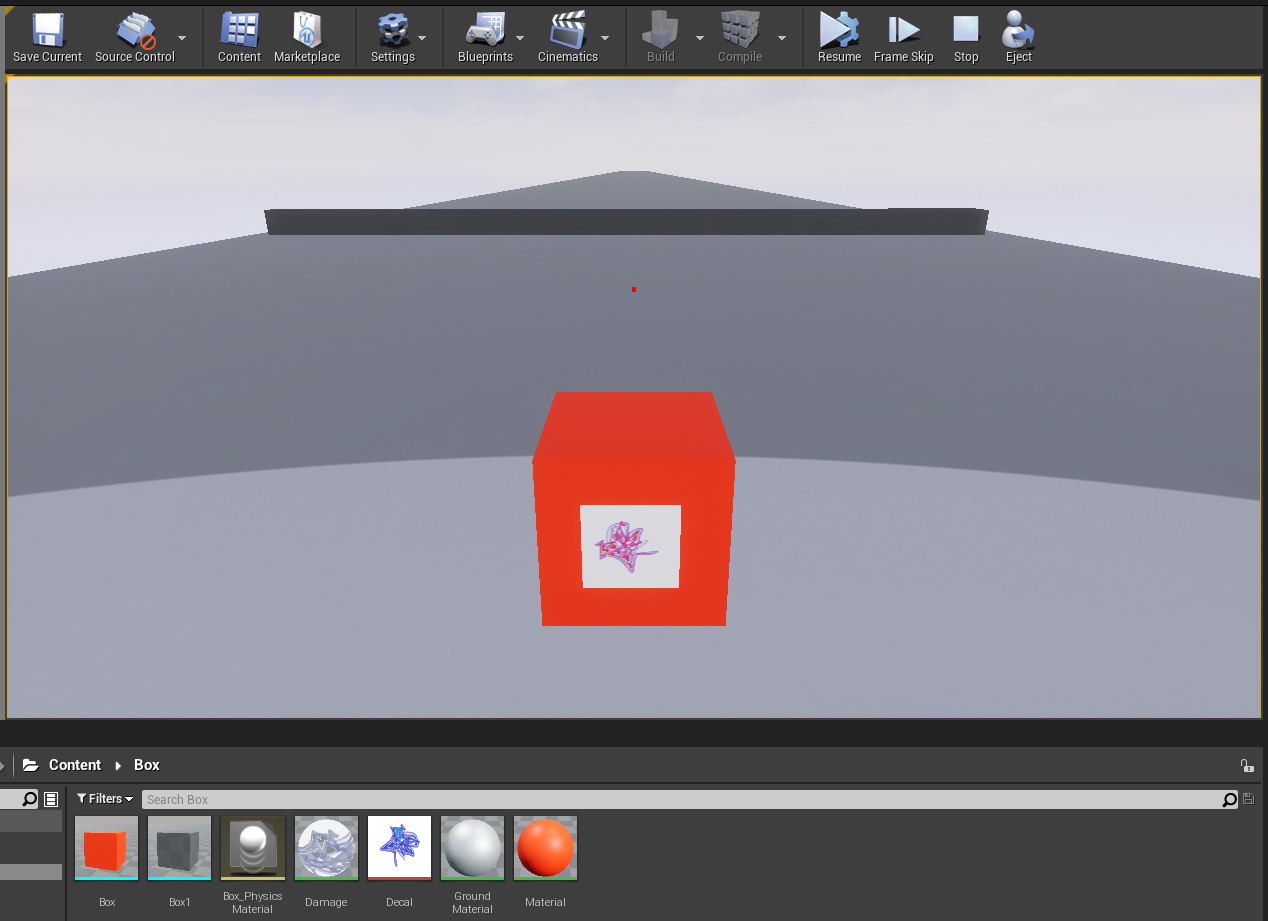
Task: Expand the Build options dropdown arrow
Action: pyautogui.click(x=700, y=38)
